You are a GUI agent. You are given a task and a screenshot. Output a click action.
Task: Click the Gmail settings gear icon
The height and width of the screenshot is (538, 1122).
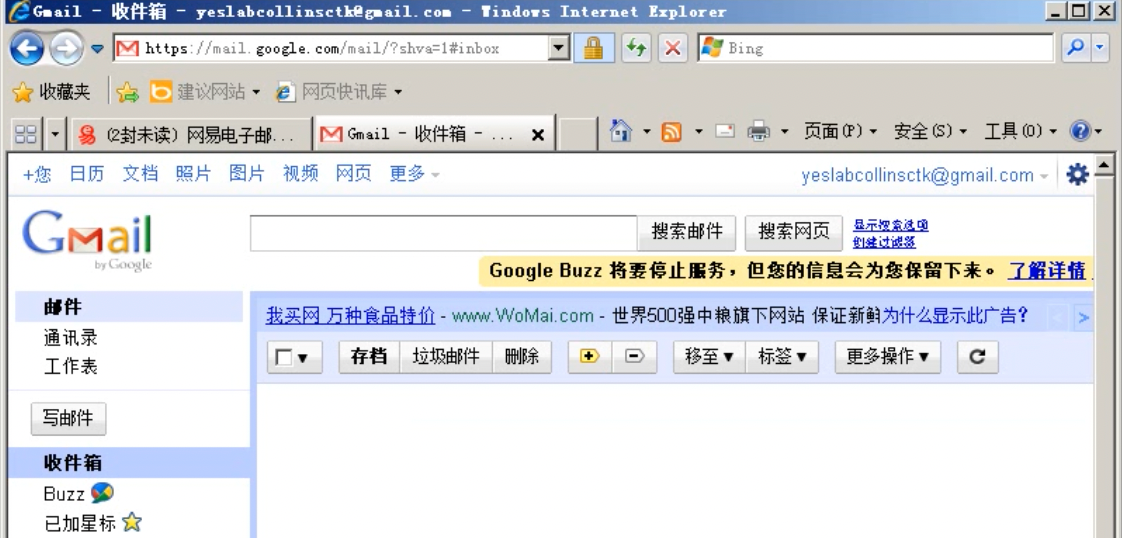click(x=1077, y=175)
